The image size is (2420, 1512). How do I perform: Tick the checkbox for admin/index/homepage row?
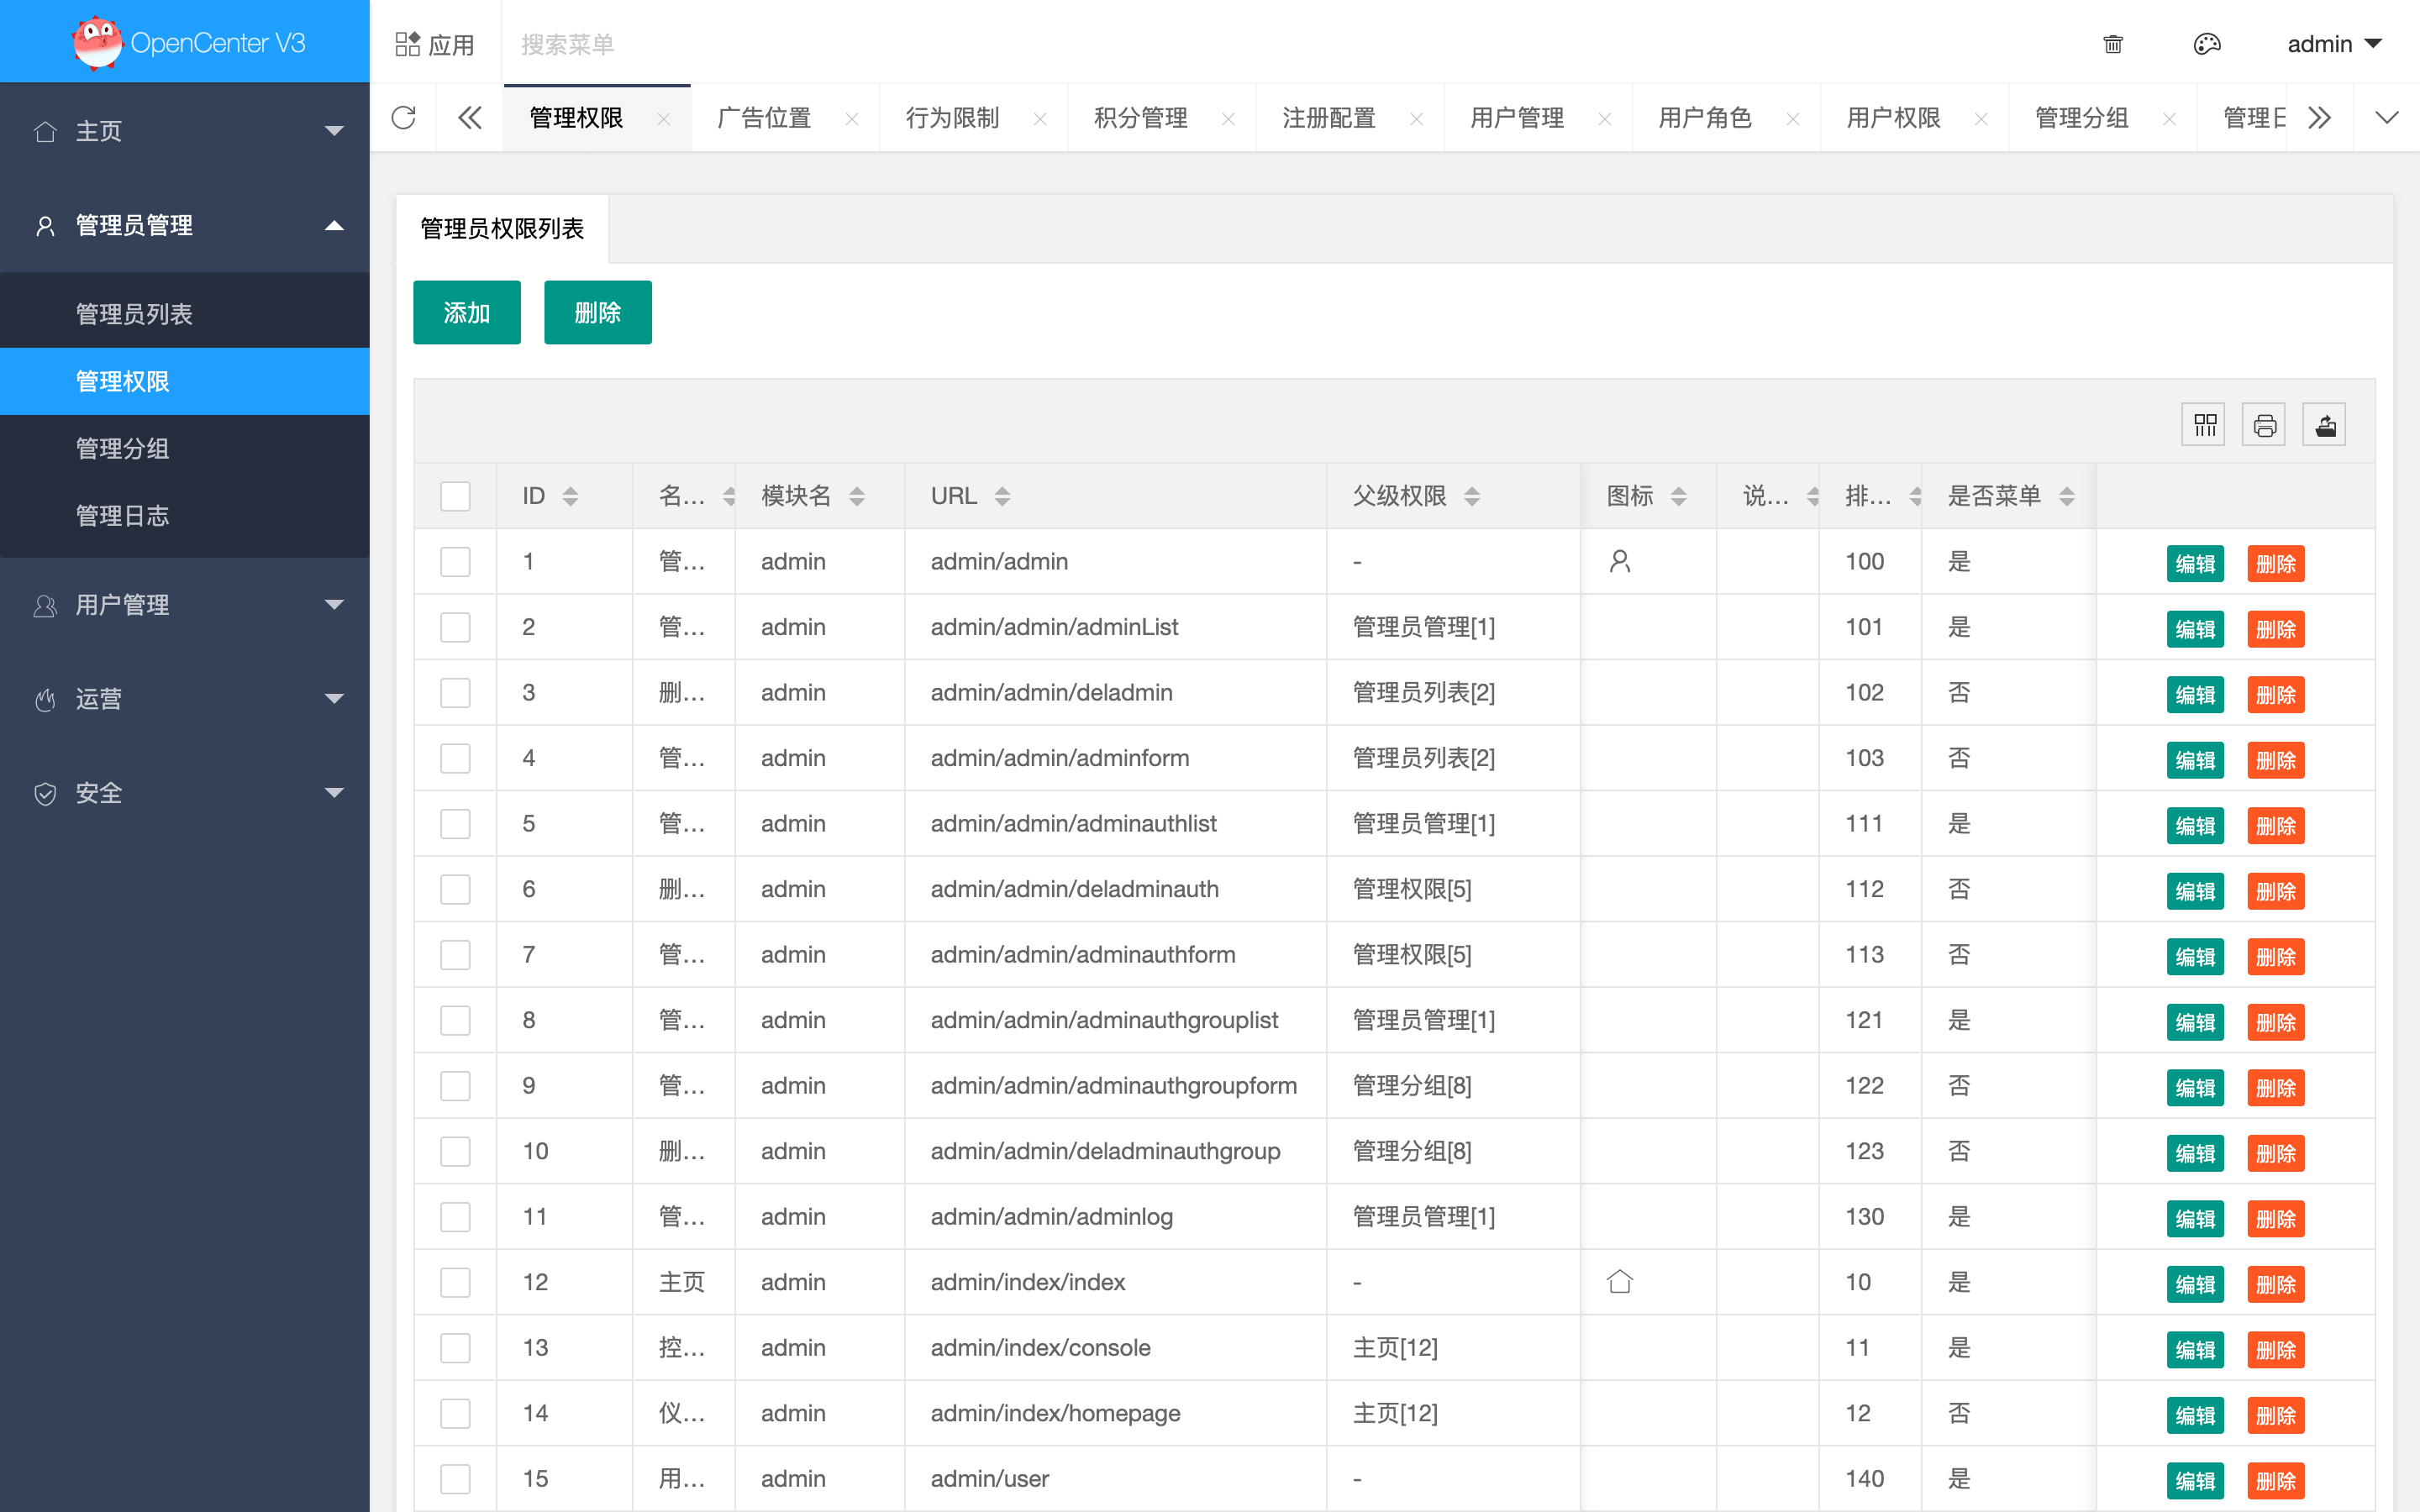[x=455, y=1413]
